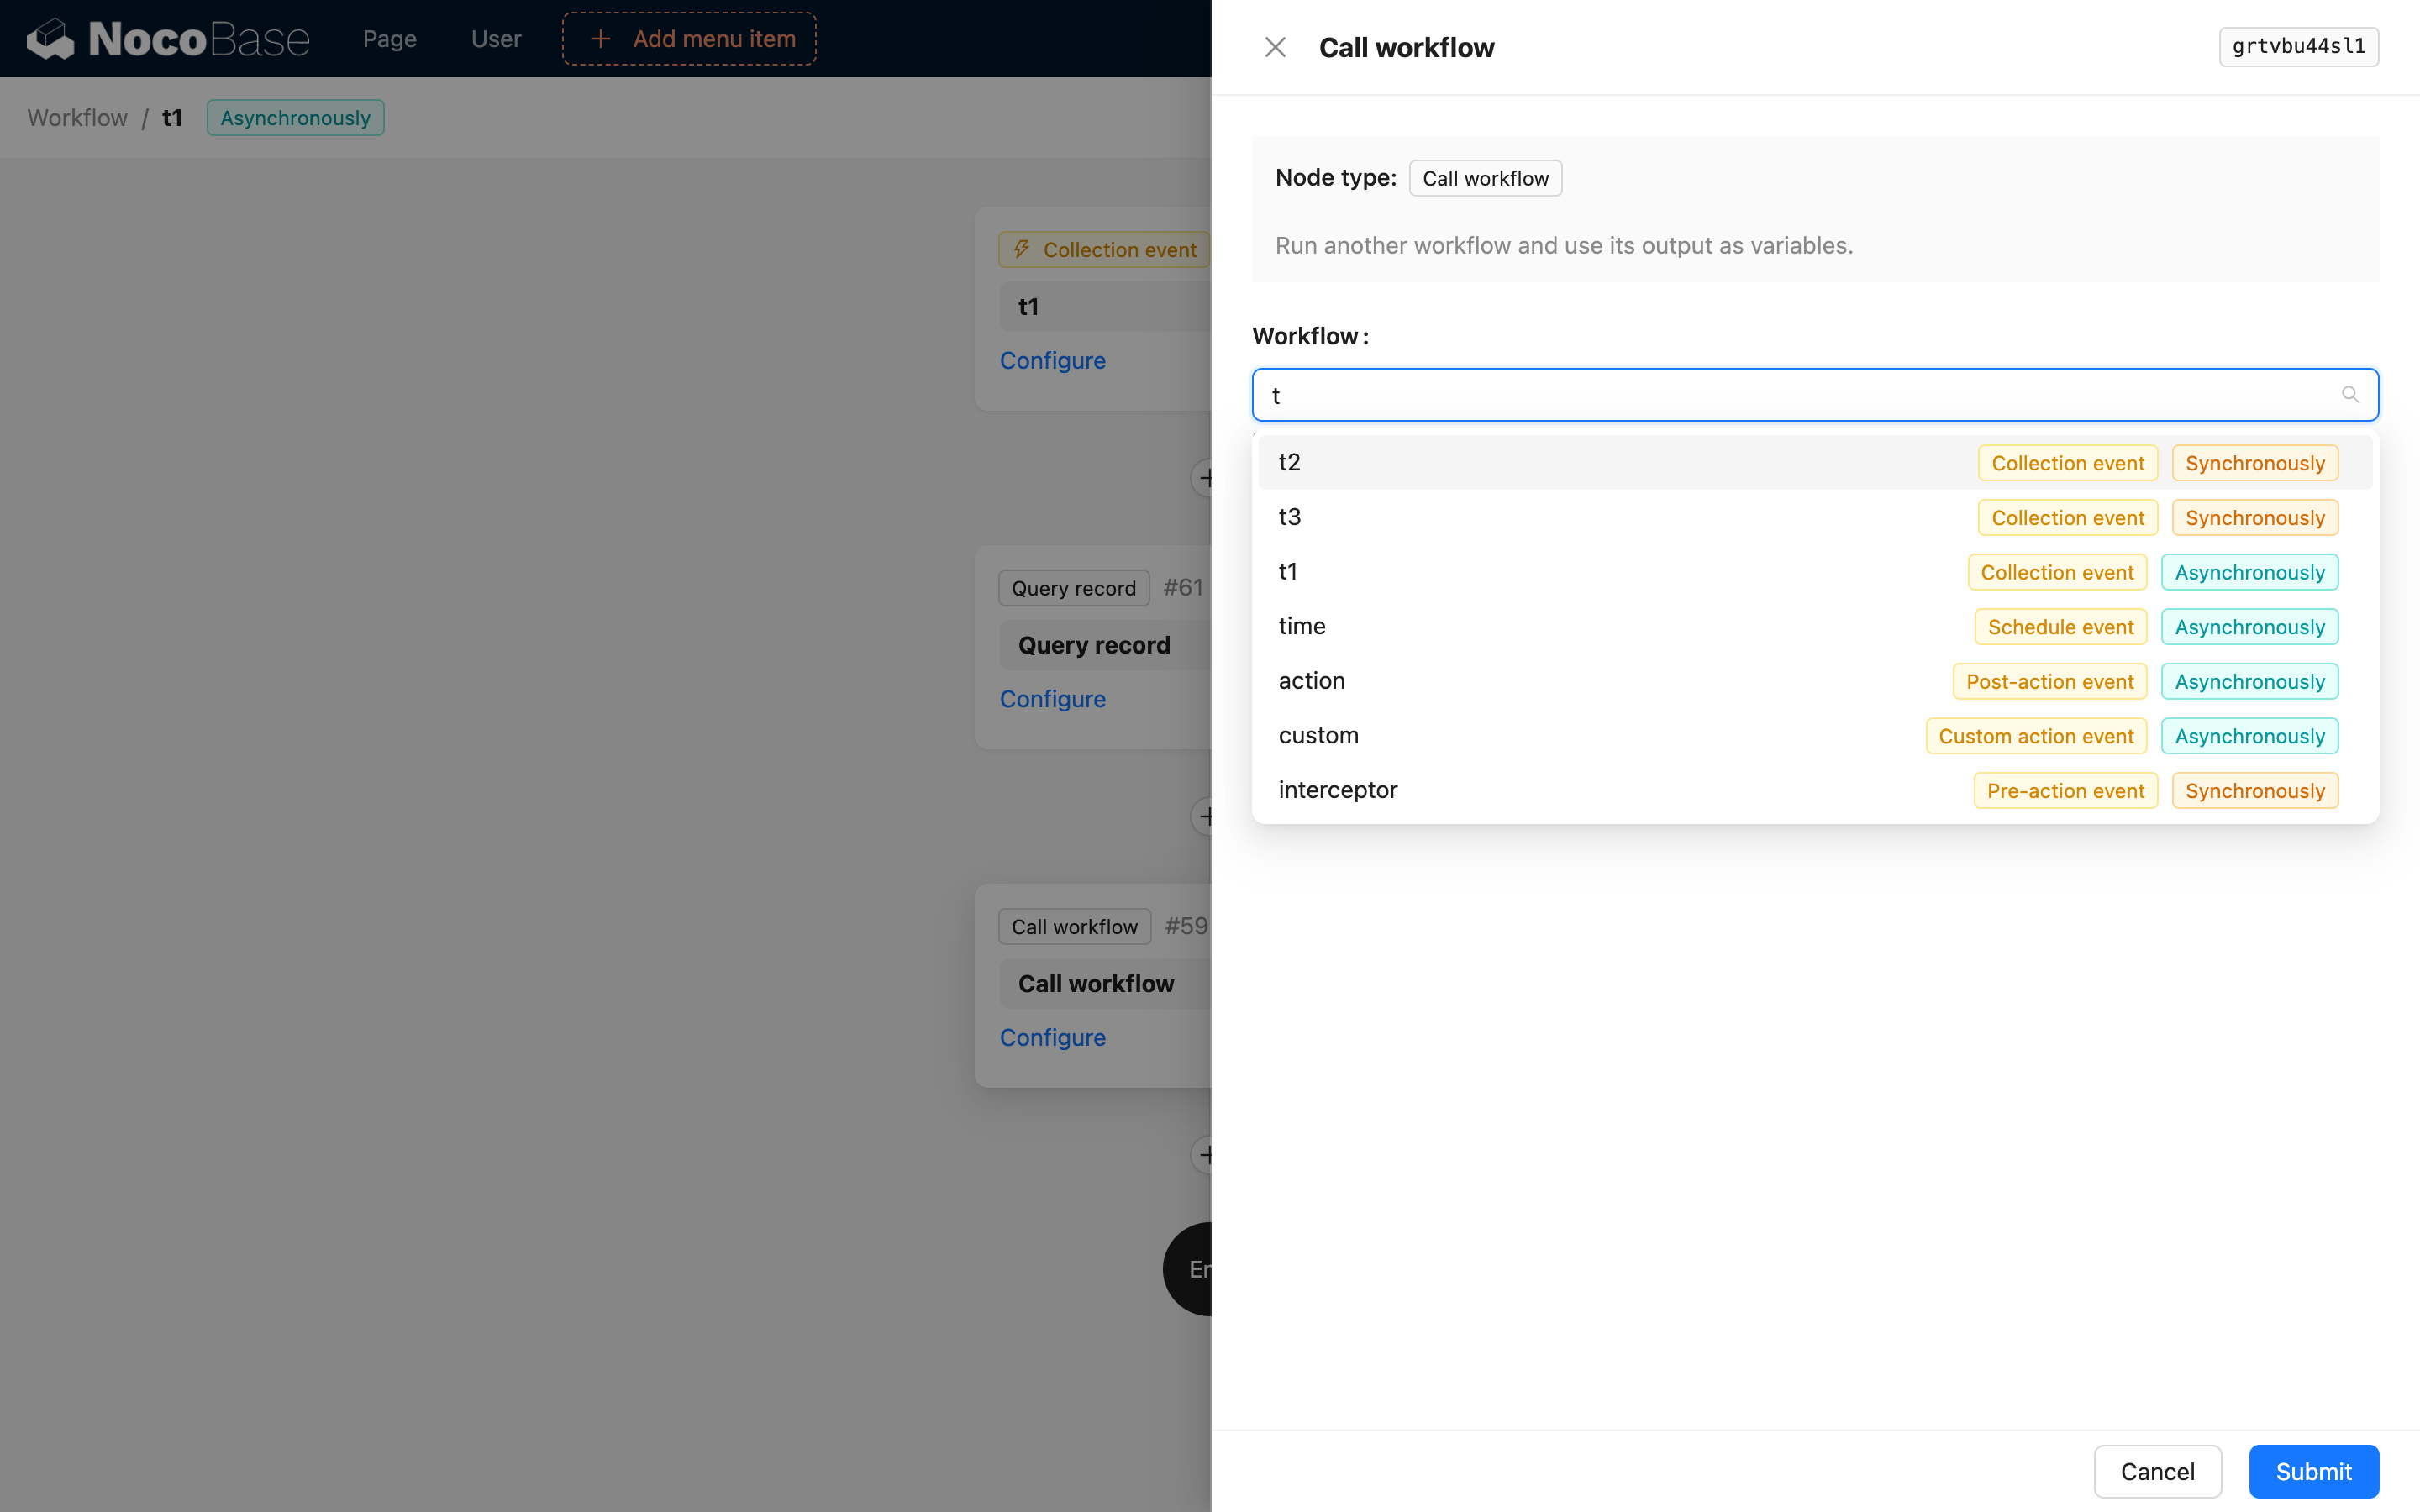The width and height of the screenshot is (2420, 1512).
Task: Click Configure on the Query record node
Action: 1052,698
